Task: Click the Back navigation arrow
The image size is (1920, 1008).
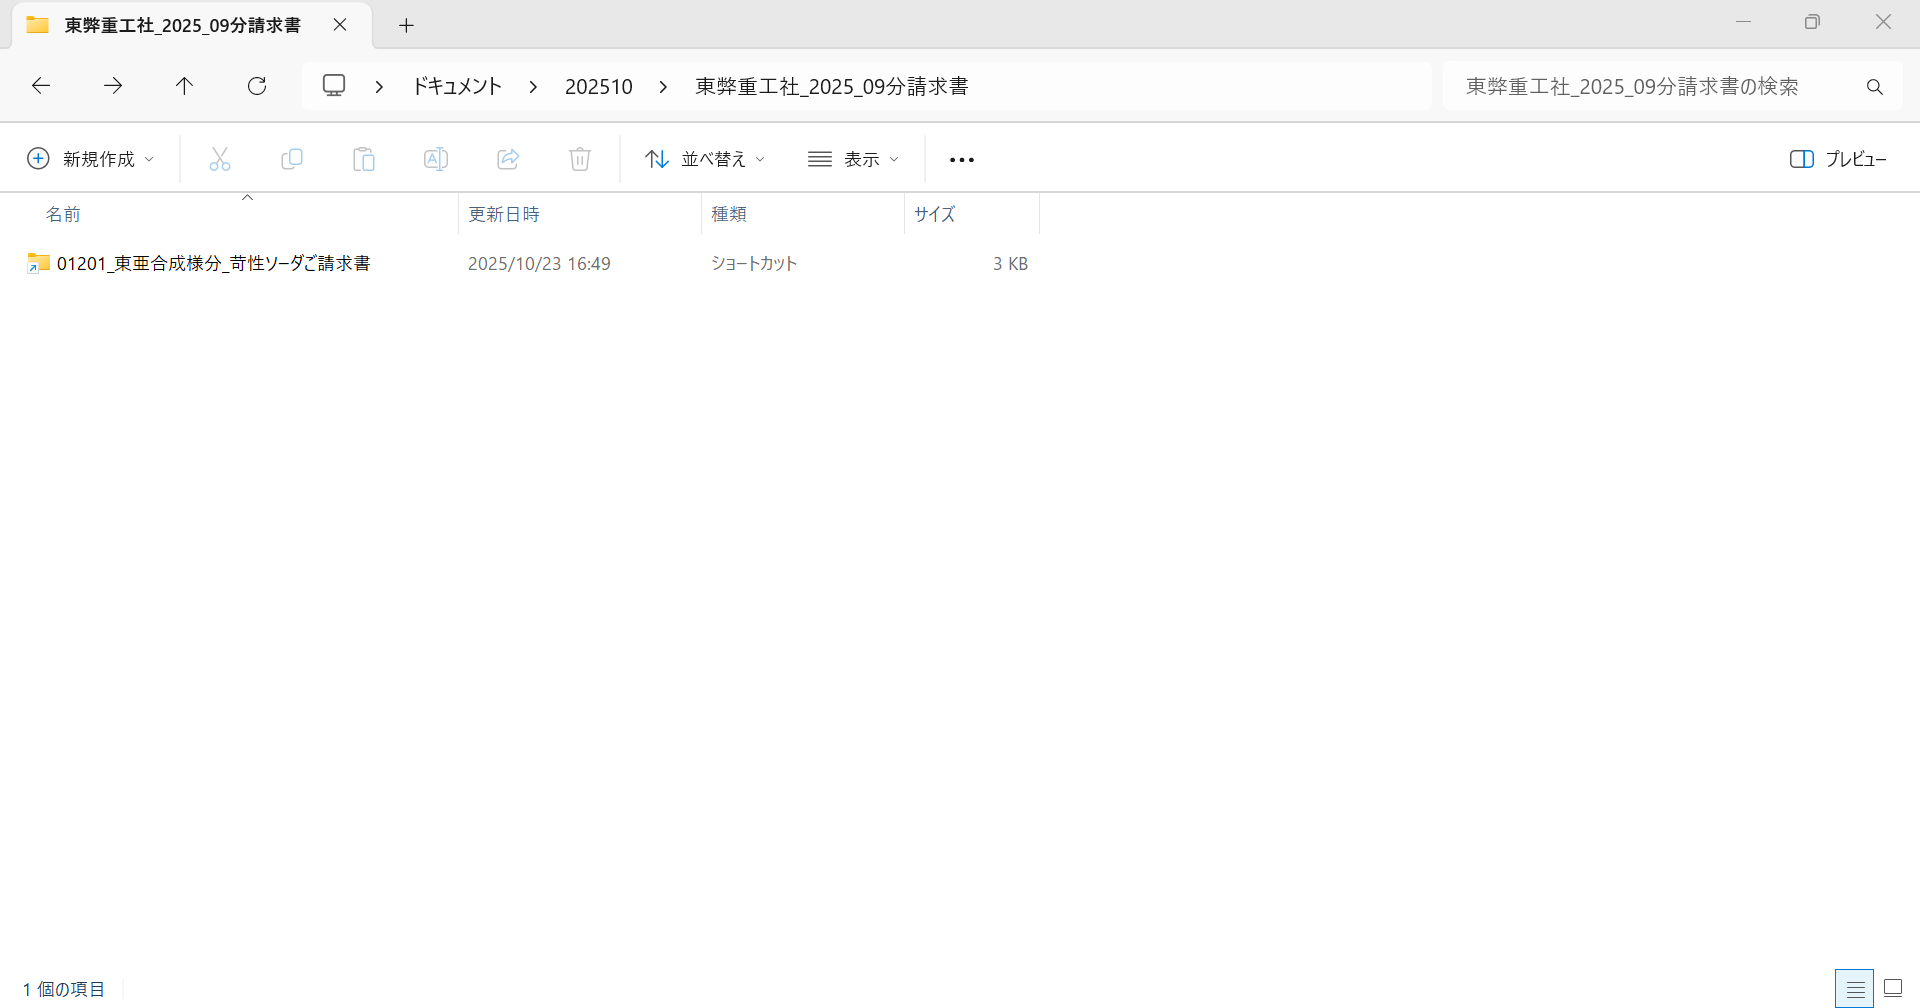Action: [x=41, y=86]
